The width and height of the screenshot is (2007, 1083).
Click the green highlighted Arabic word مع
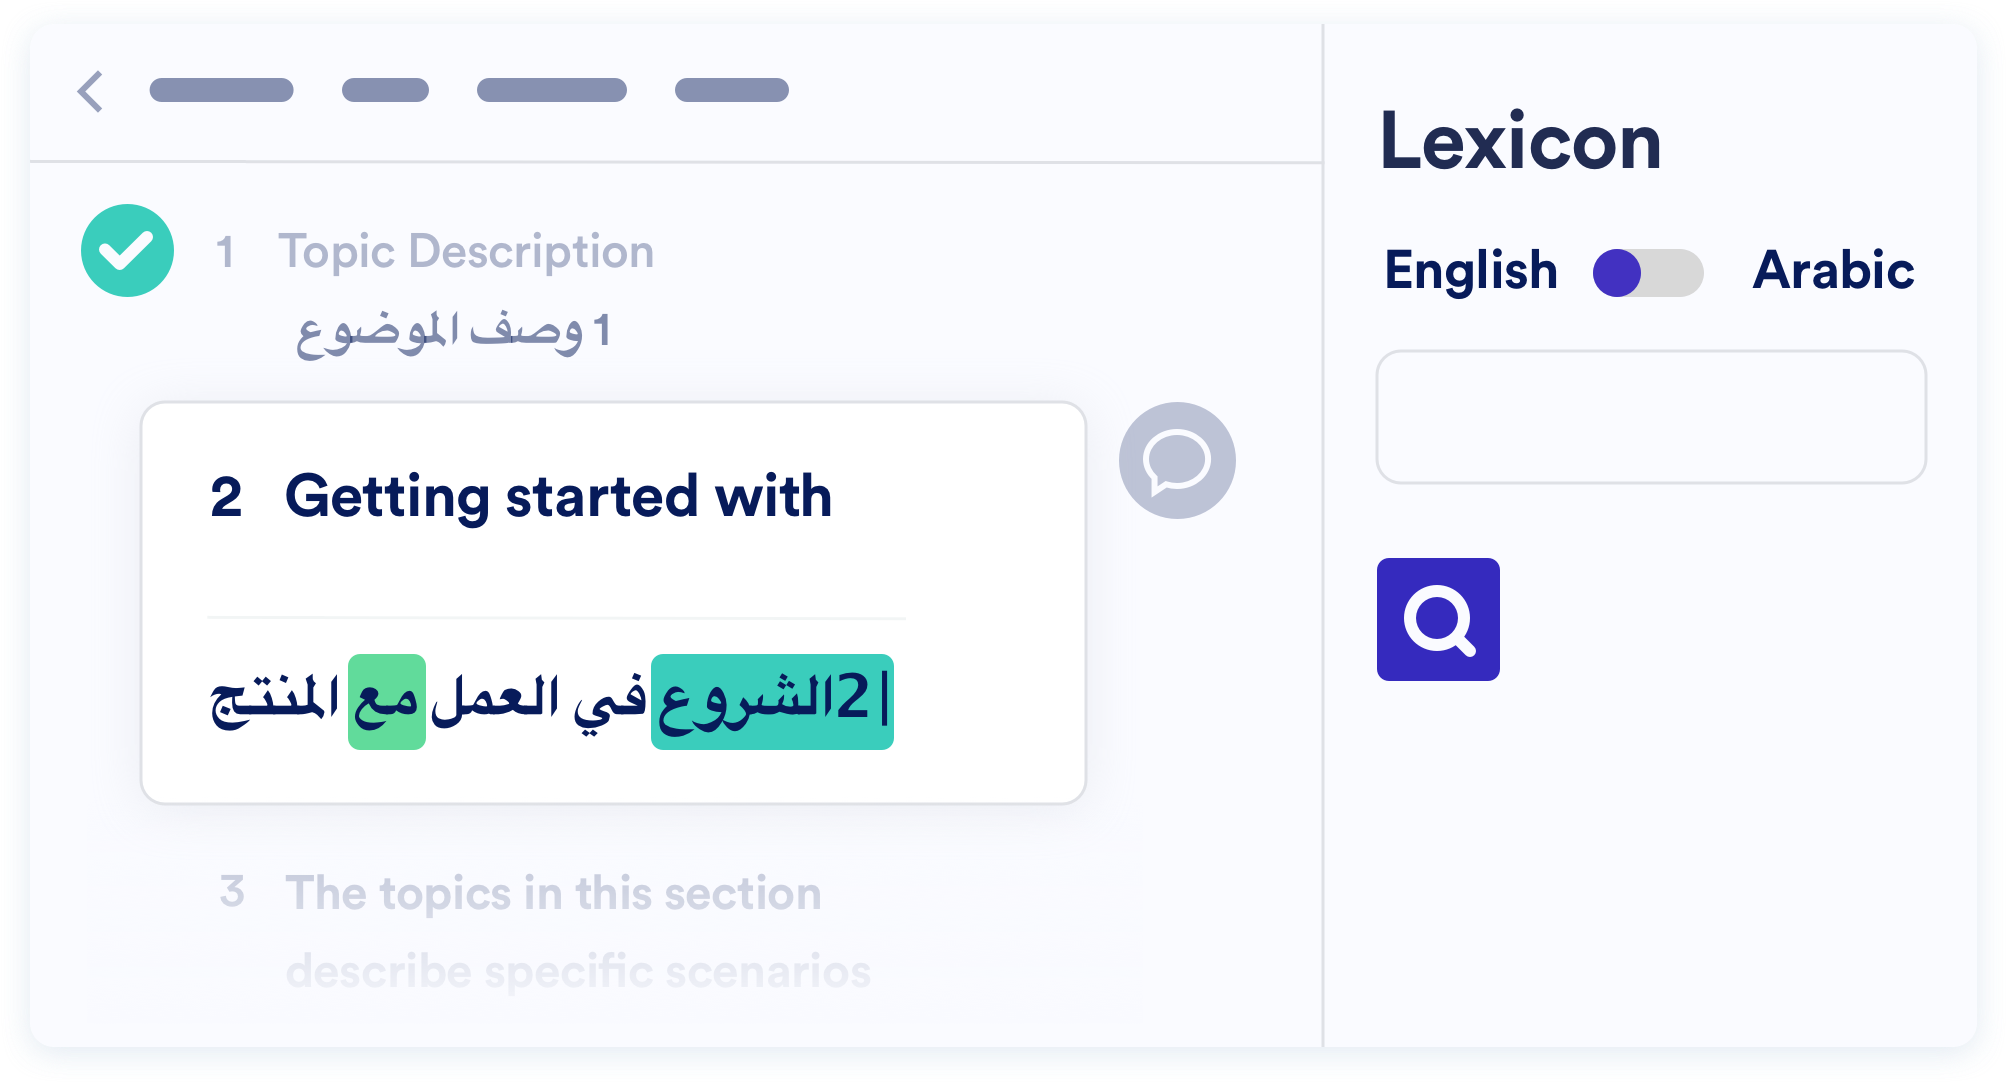pyautogui.click(x=387, y=701)
